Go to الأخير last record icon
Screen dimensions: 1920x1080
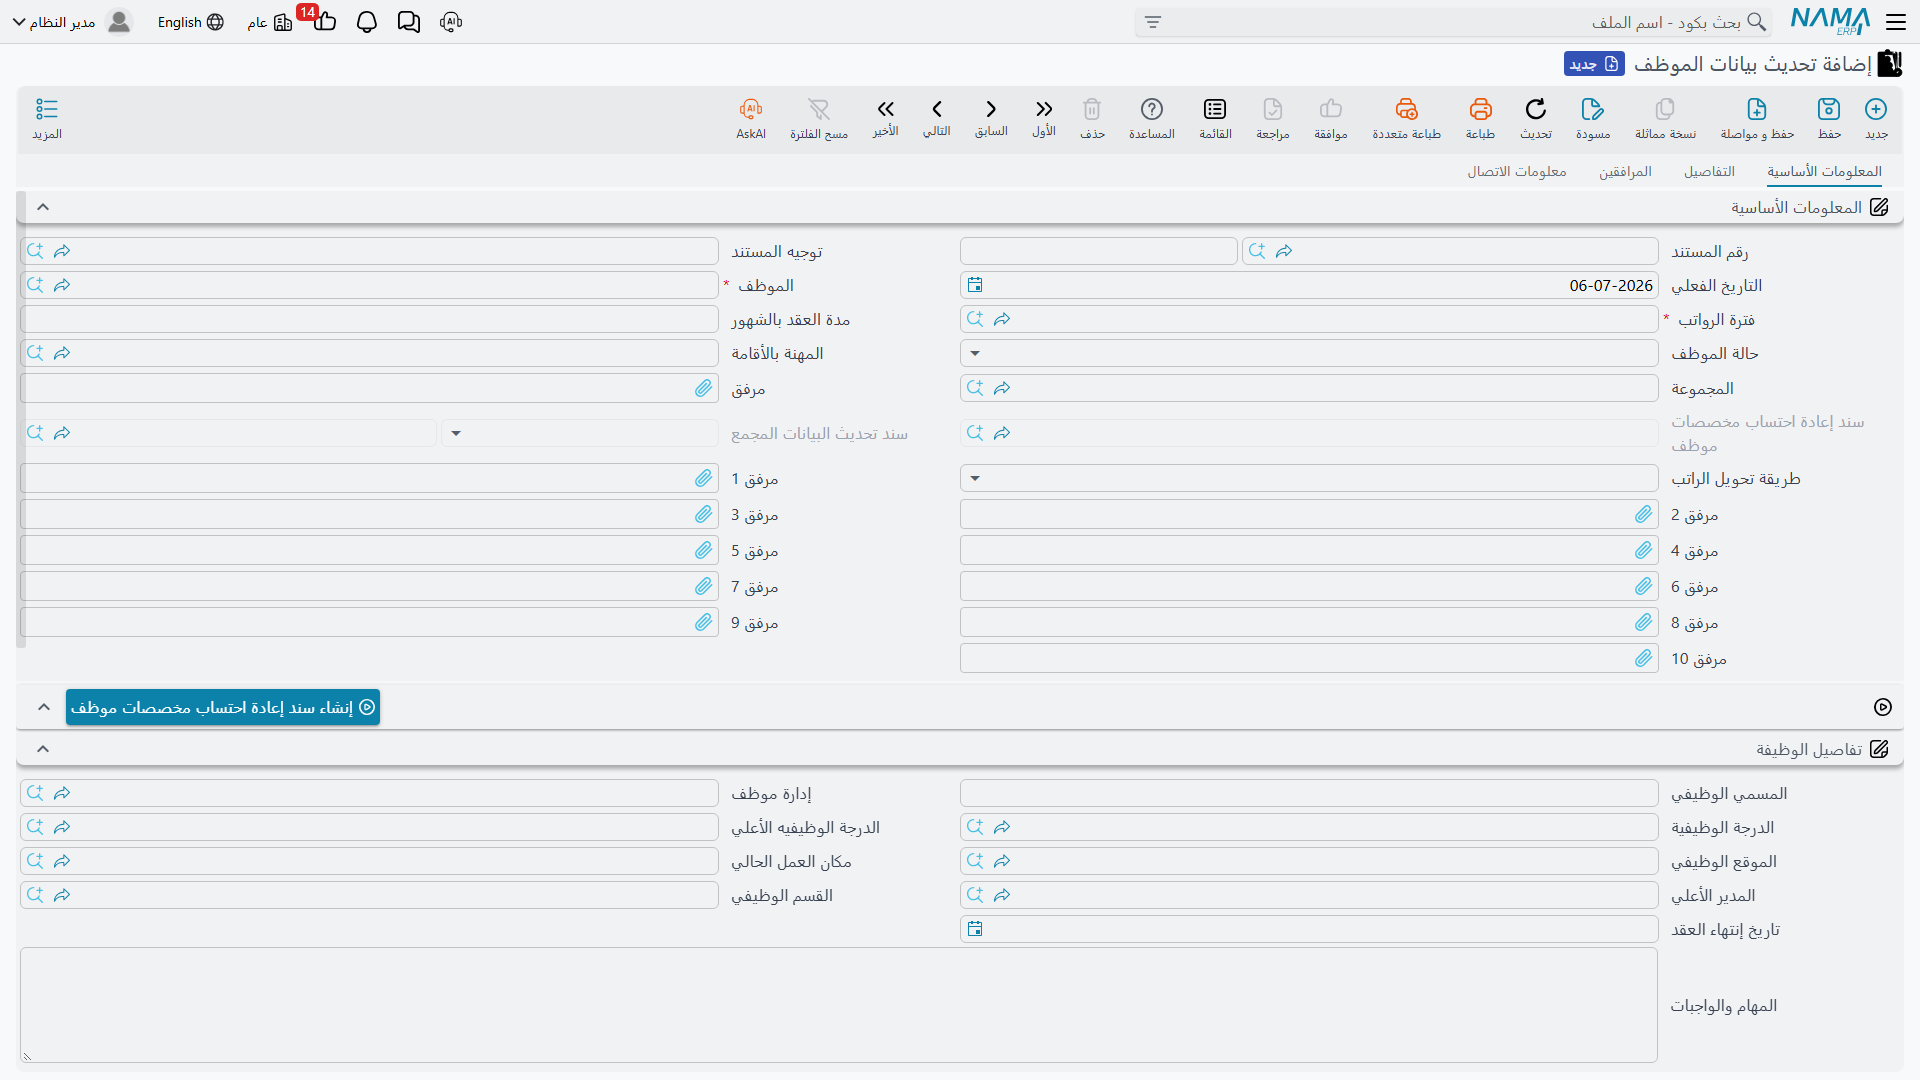[885, 109]
